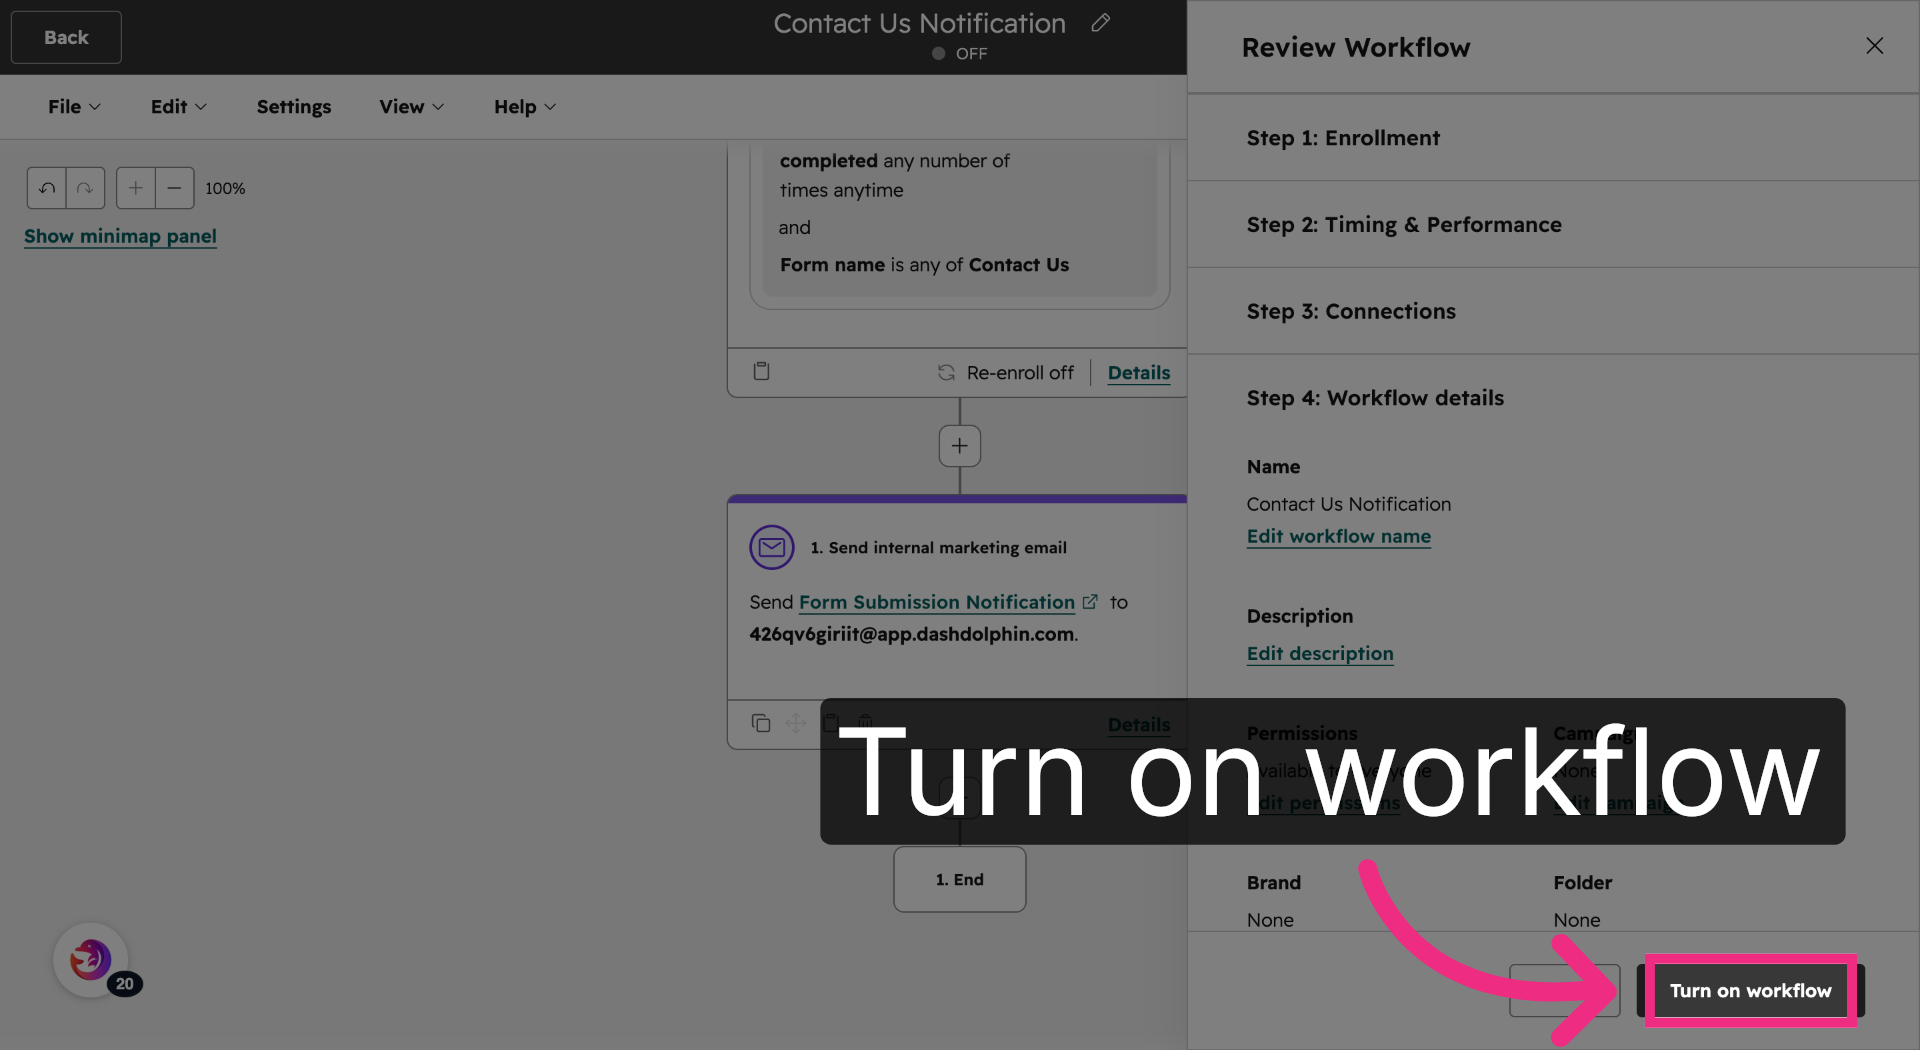
Task: Click Edit workflow name link
Action: click(1338, 536)
